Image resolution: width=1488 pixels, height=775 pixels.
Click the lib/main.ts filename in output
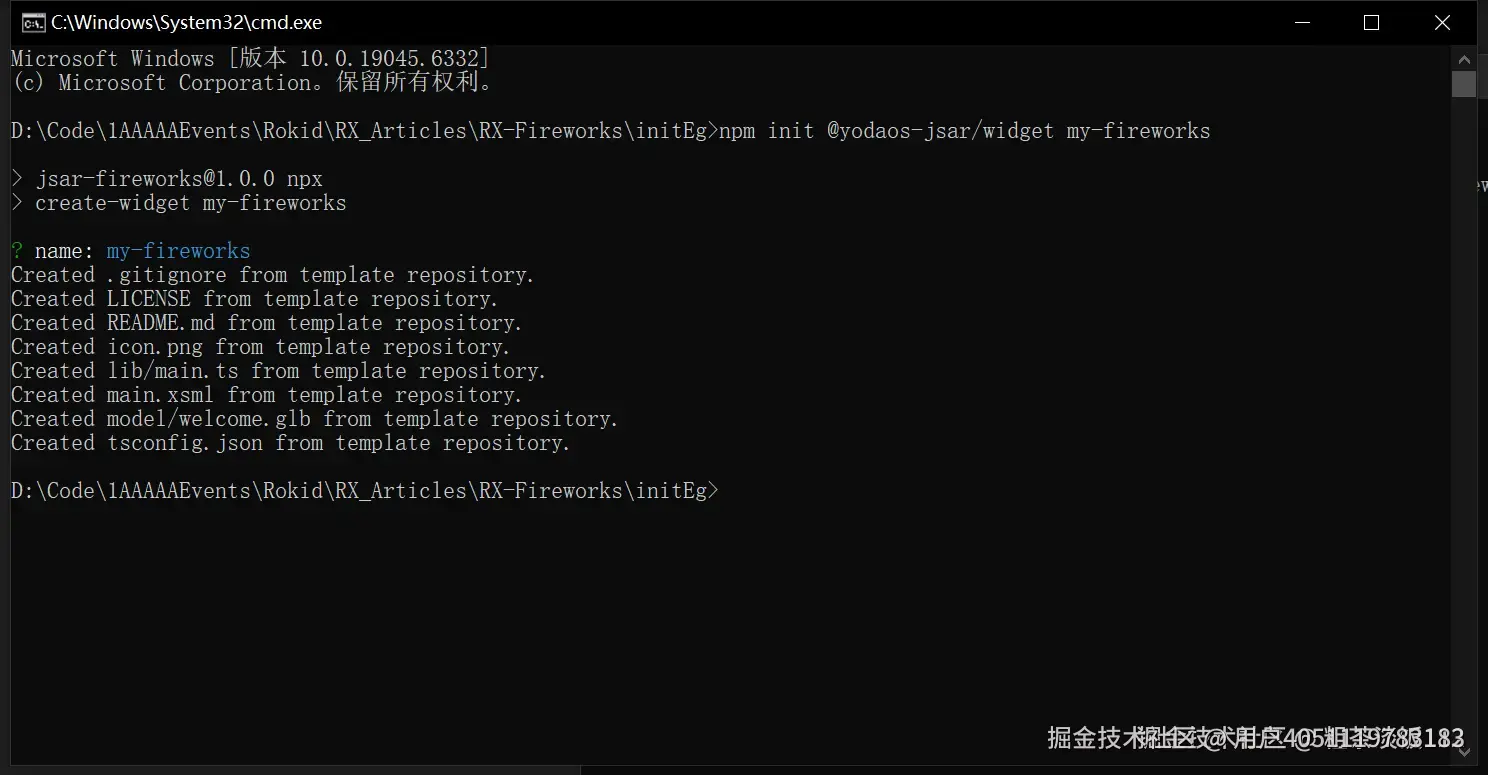coord(173,371)
